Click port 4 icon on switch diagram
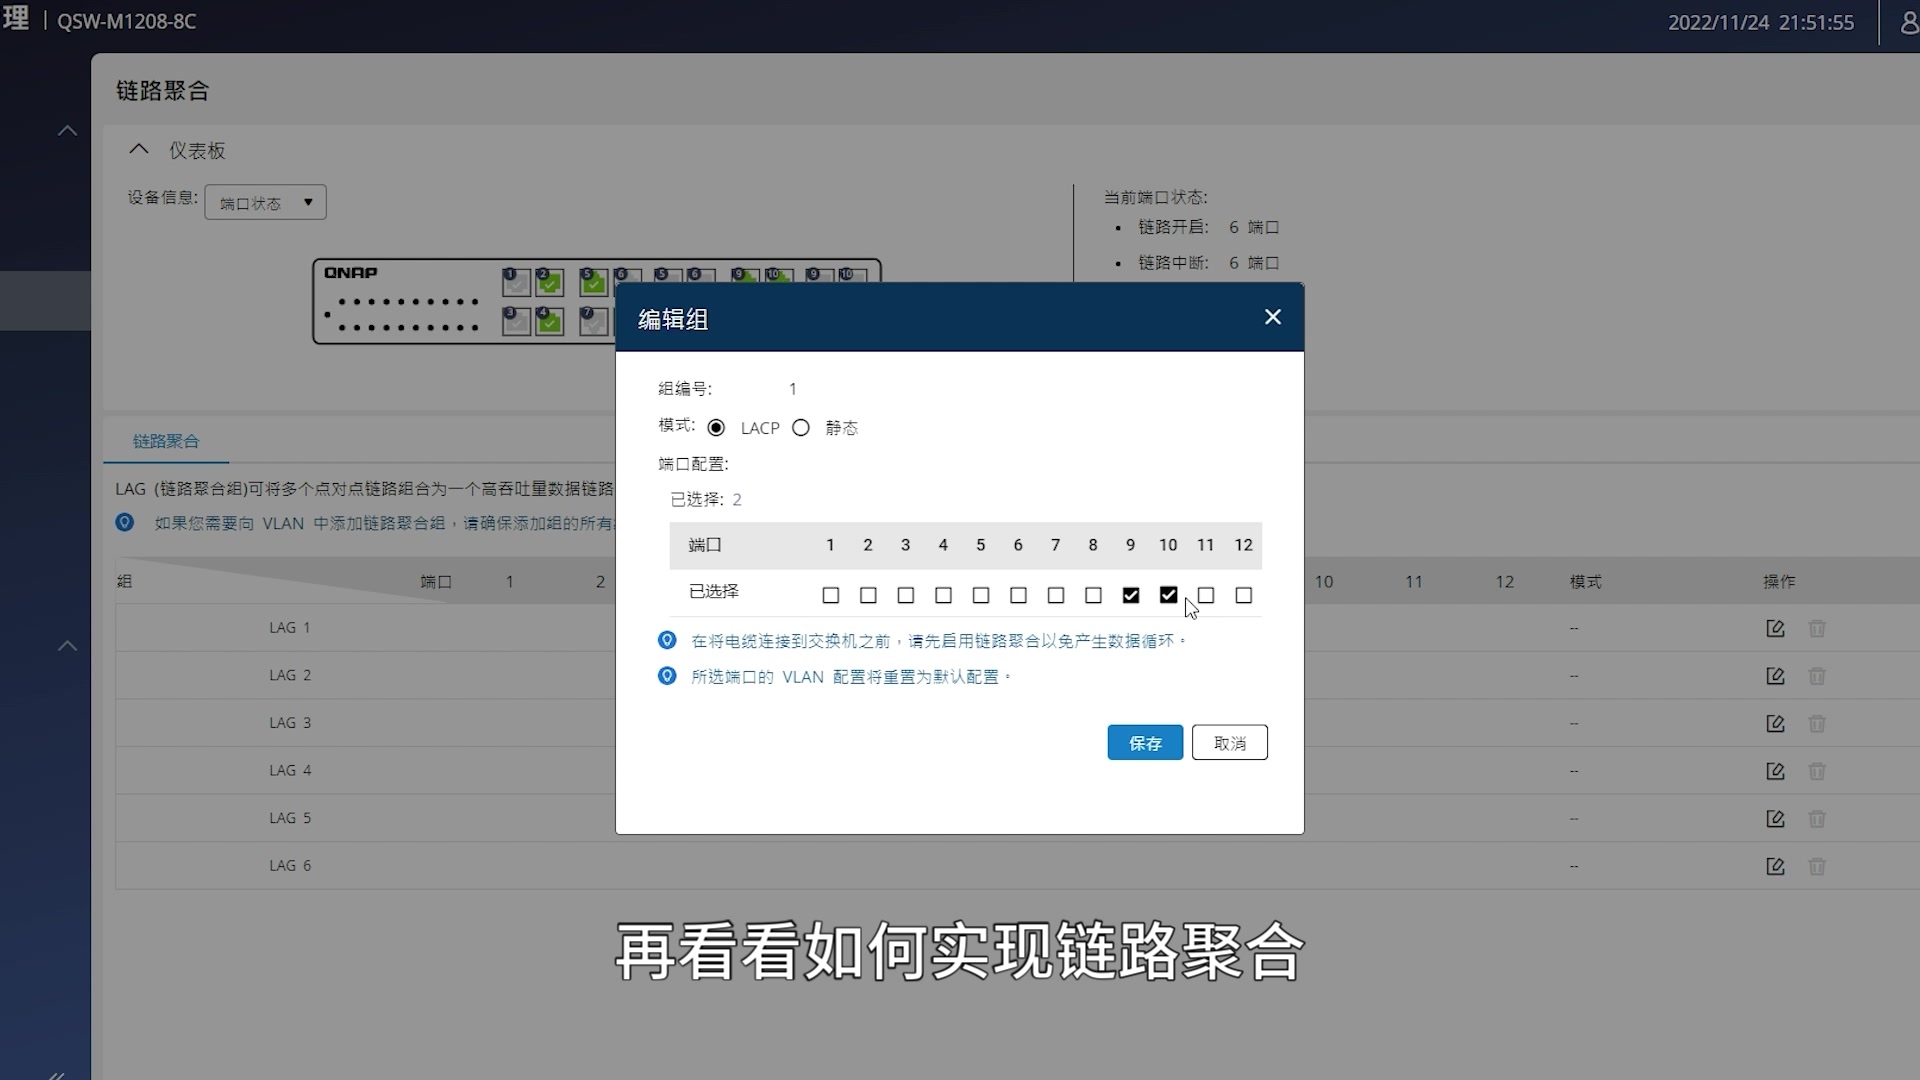 click(549, 322)
